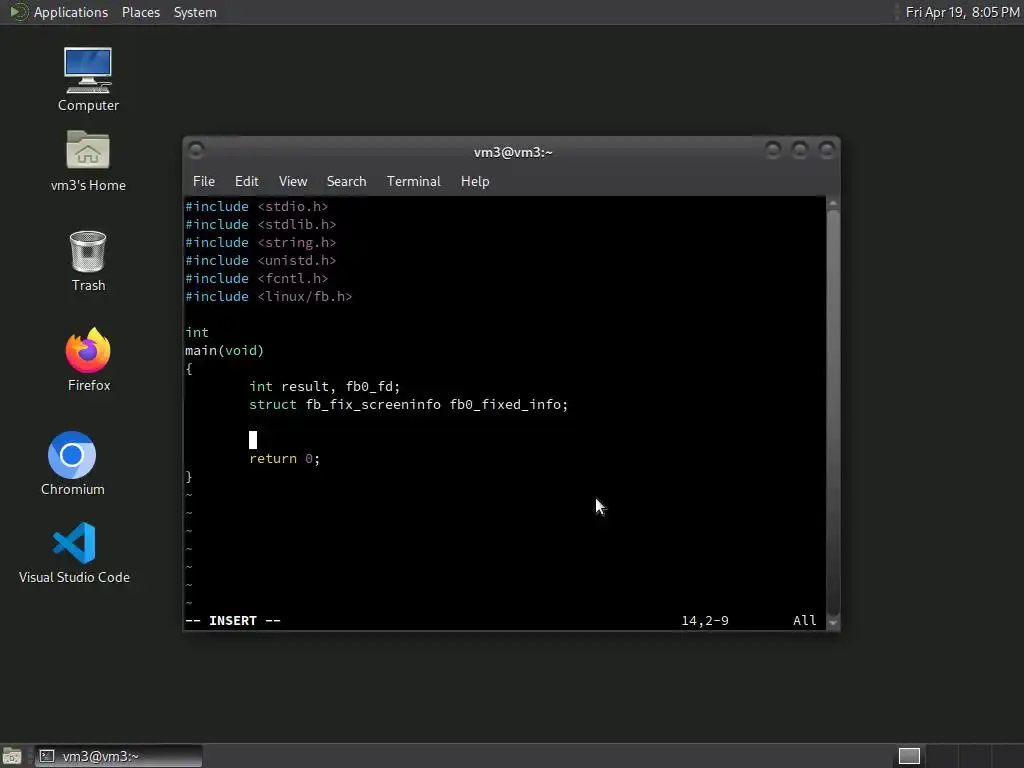Click 'int result, fb0_fd;' declaration
The image size is (1024, 768).
coord(324,387)
